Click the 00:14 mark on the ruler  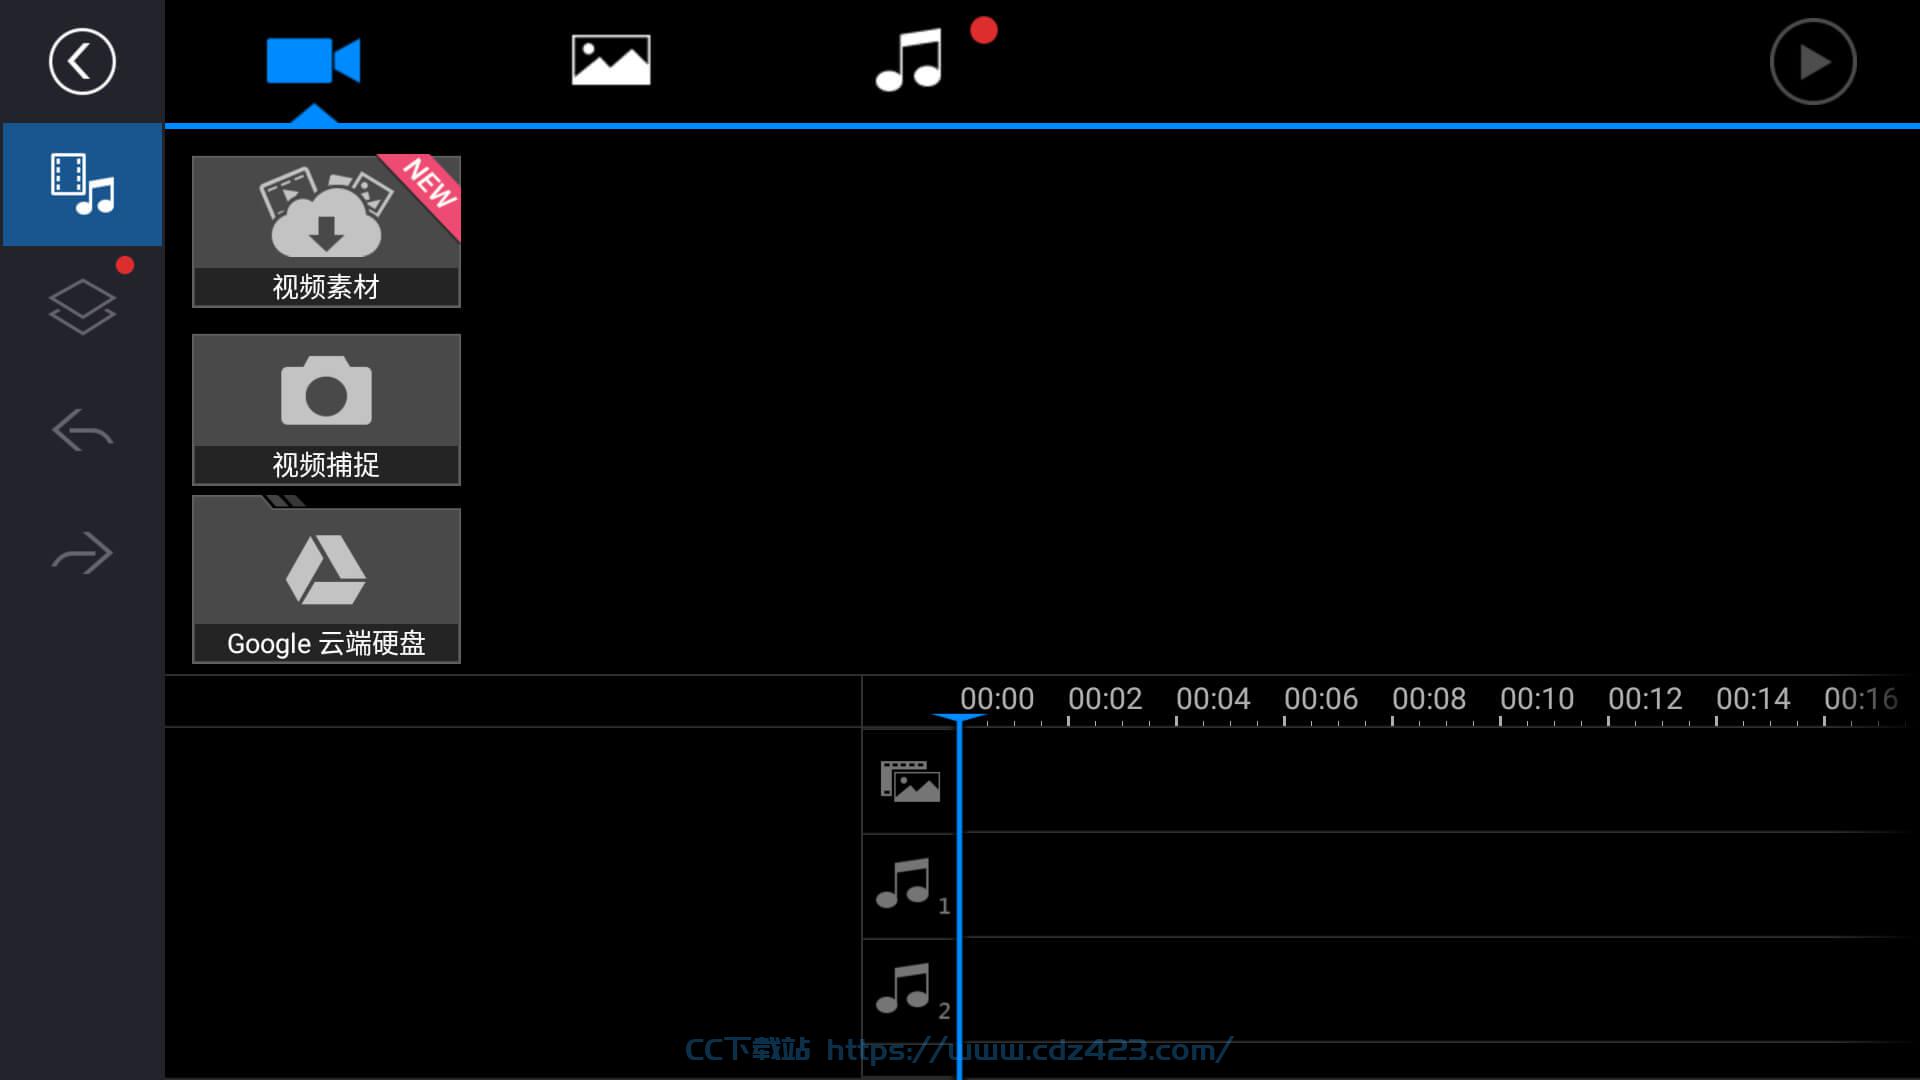(1753, 698)
